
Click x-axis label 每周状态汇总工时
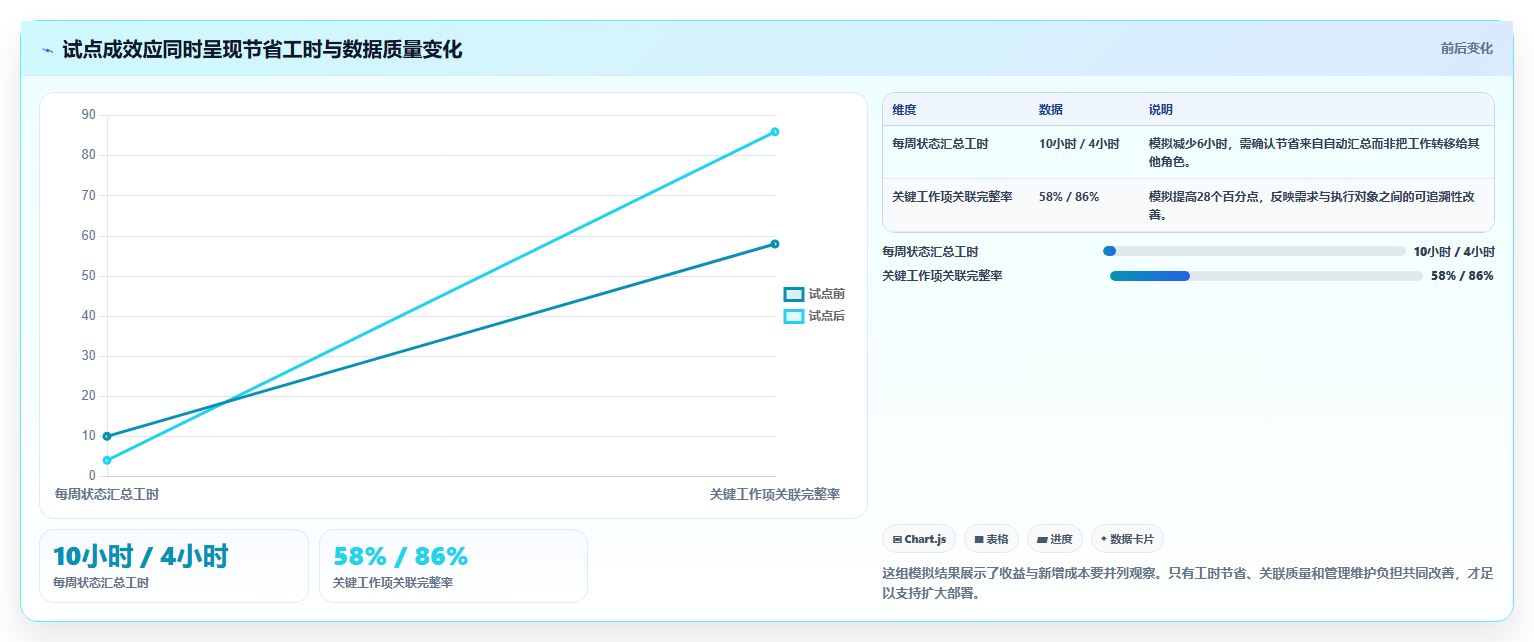coord(107,494)
